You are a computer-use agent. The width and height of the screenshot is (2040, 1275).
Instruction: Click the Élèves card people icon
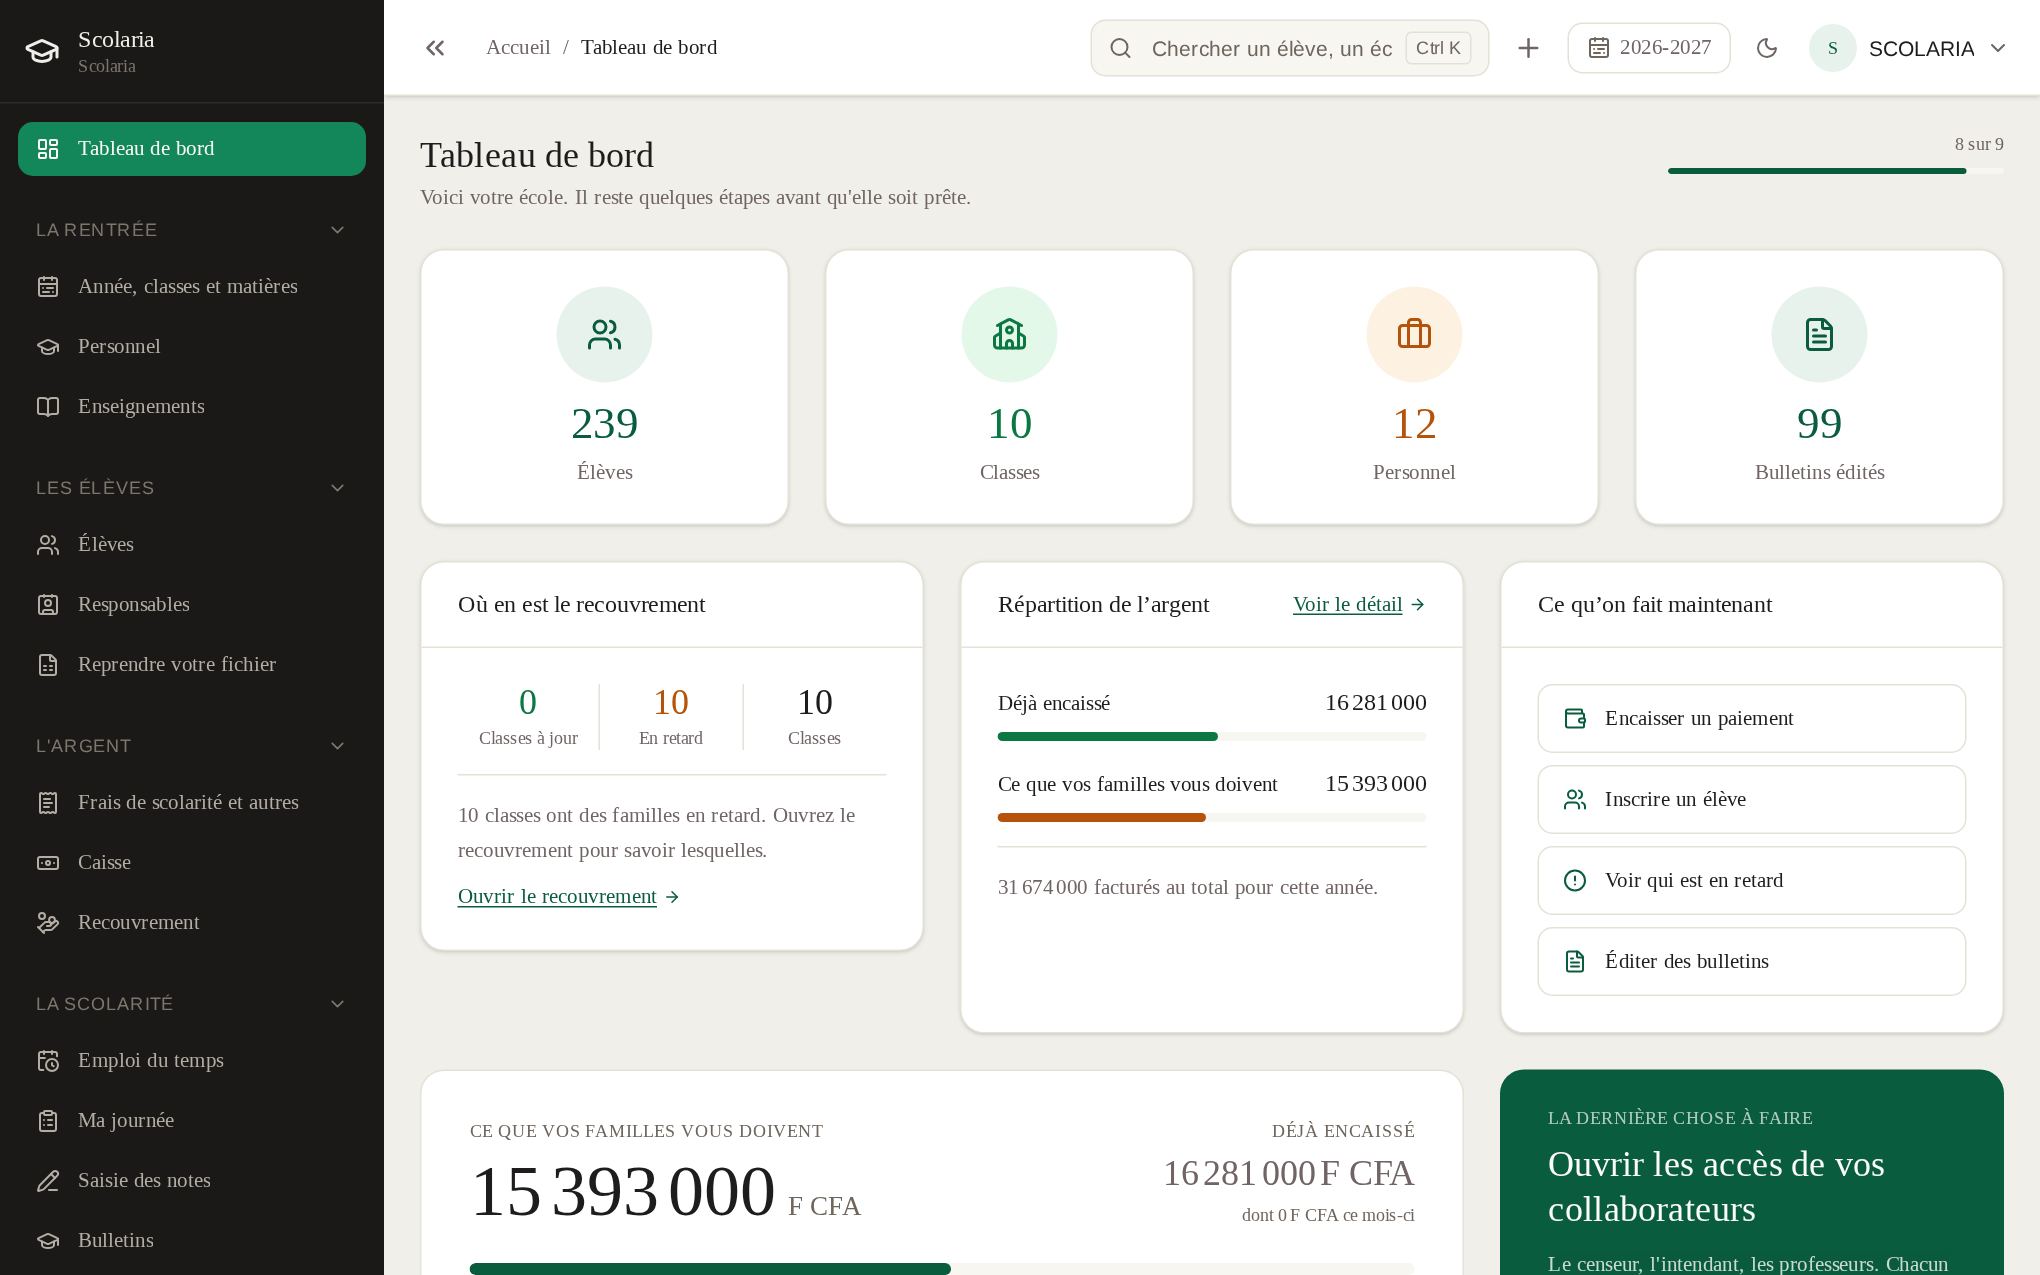click(x=604, y=334)
